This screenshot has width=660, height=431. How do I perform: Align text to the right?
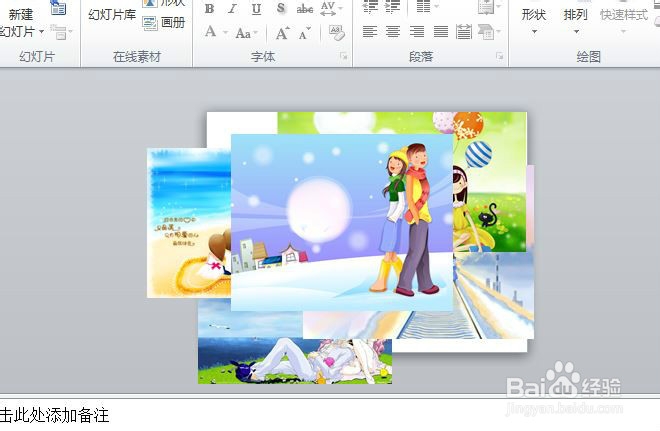pyautogui.click(x=417, y=32)
